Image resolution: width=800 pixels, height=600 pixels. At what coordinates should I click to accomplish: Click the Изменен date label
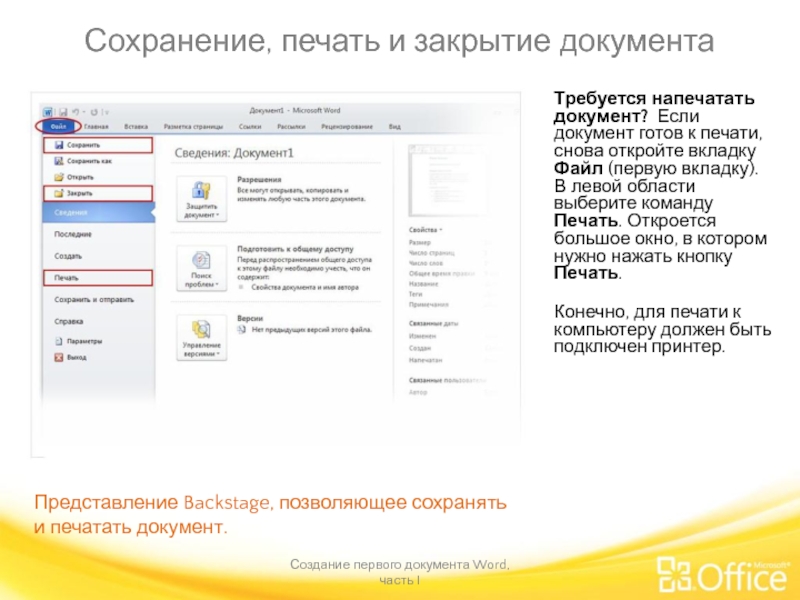[x=422, y=336]
